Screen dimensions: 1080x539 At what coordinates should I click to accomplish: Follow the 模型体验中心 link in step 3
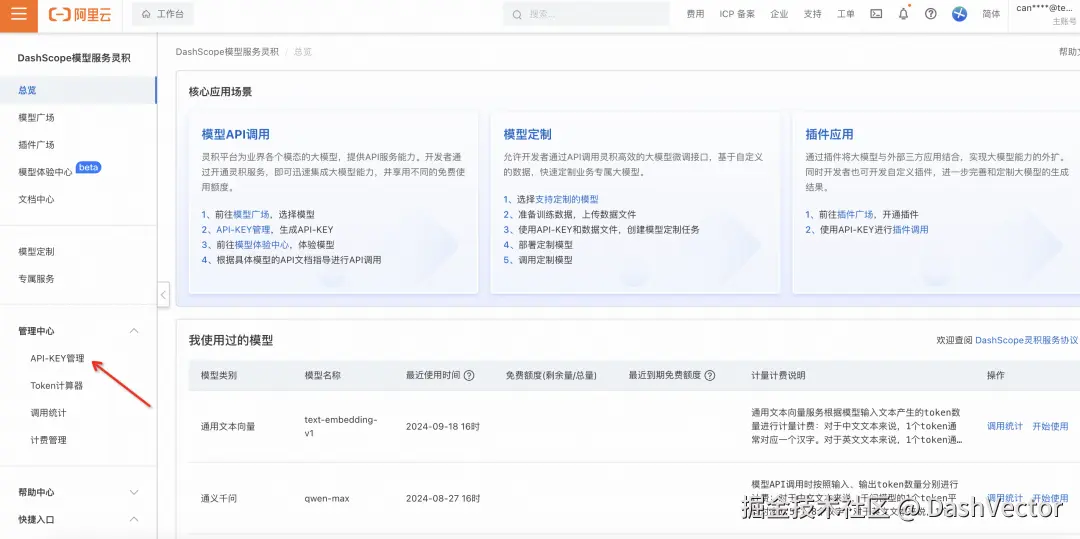[x=262, y=245]
